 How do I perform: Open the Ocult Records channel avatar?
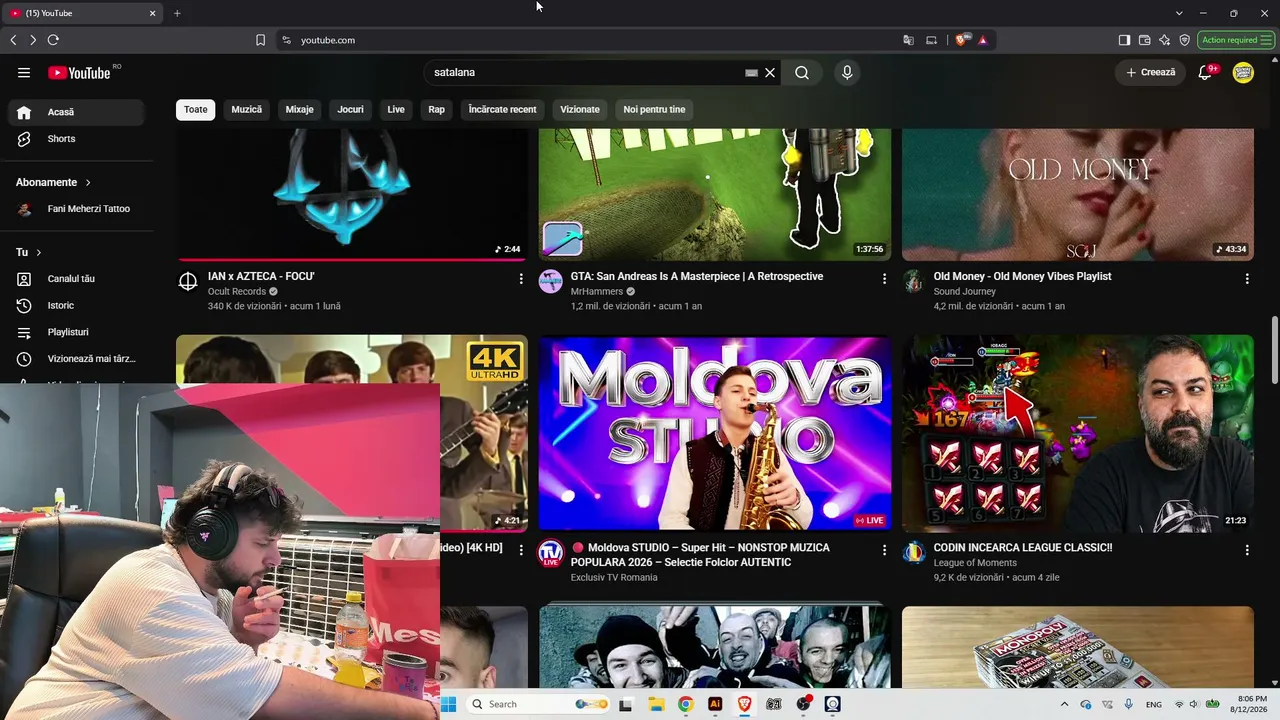(188, 282)
